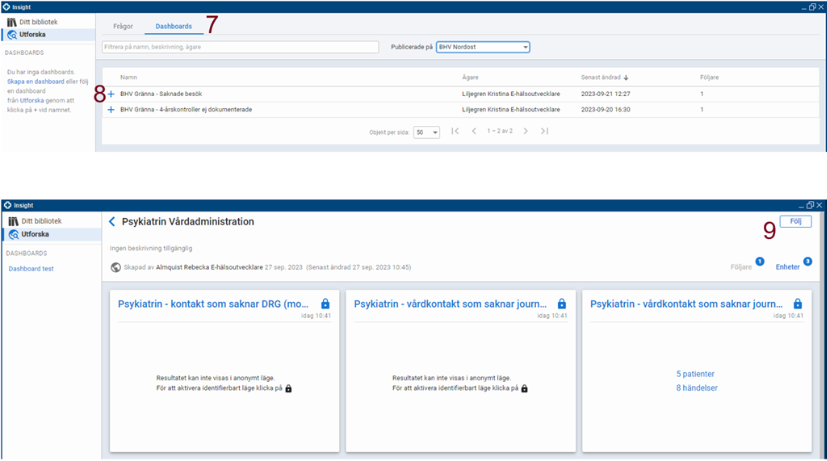Click date 2023-09-20 16:30 cell

pyautogui.click(x=605, y=110)
